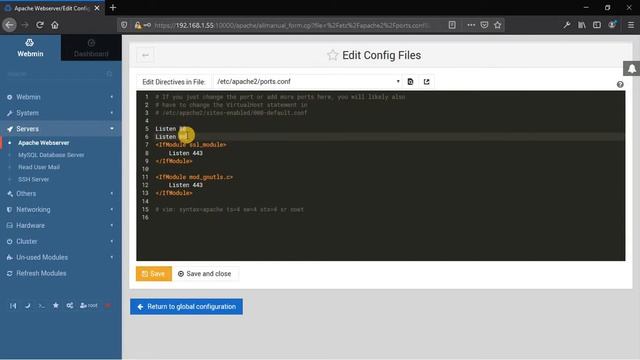This screenshot has height=360, width=640.
Task: Place cursor on line 5 Listen 80
Action: click(171, 129)
